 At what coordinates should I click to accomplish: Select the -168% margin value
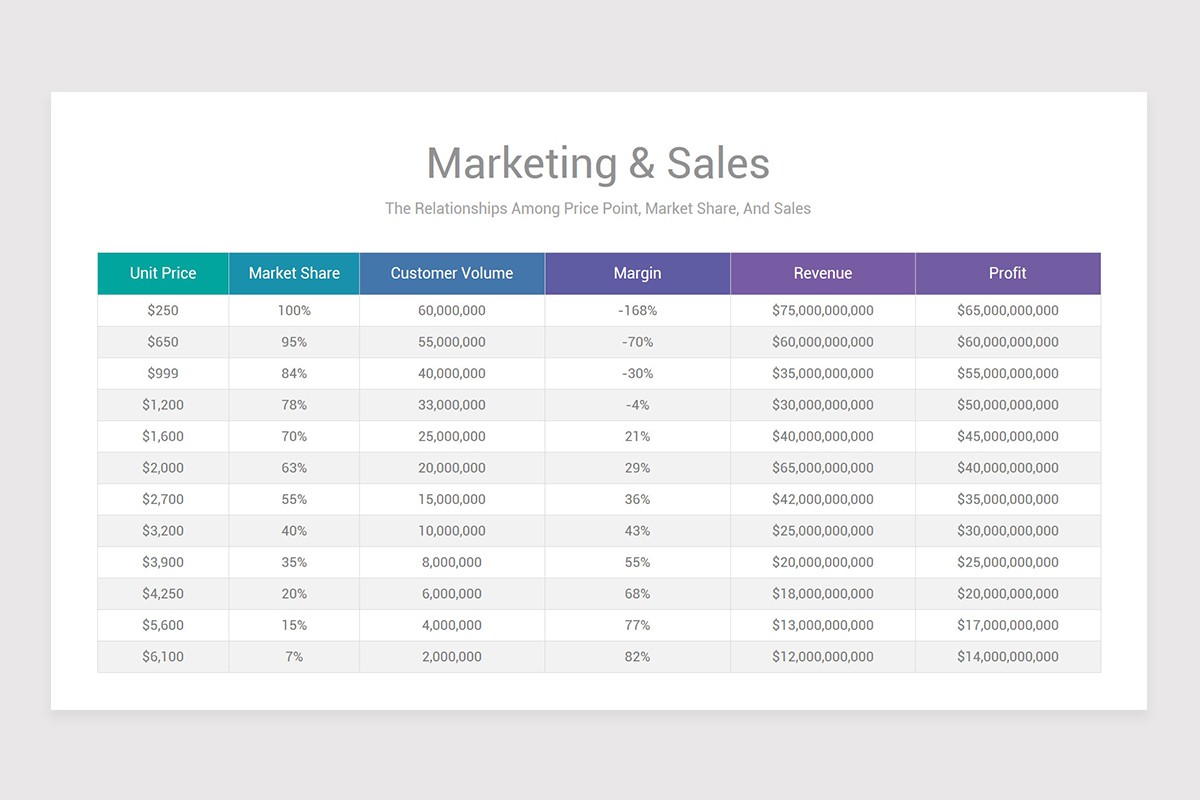tap(637, 310)
